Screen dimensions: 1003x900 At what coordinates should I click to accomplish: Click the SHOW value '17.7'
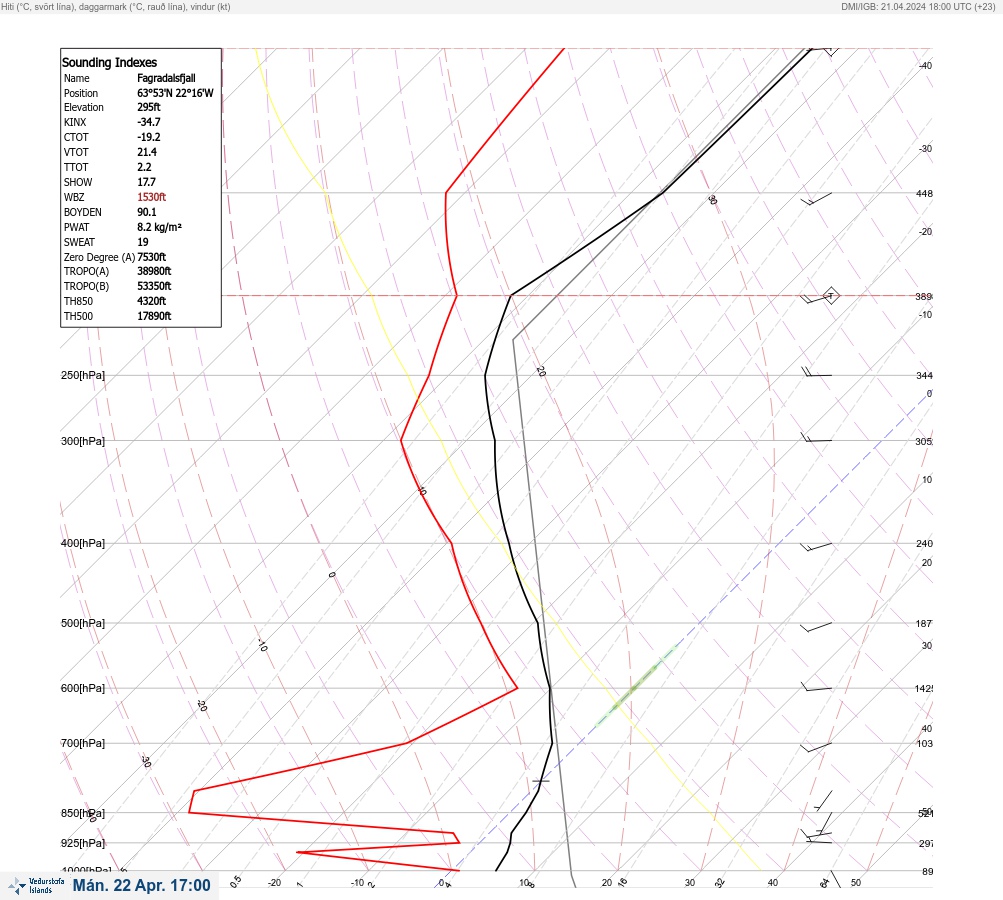[146, 182]
